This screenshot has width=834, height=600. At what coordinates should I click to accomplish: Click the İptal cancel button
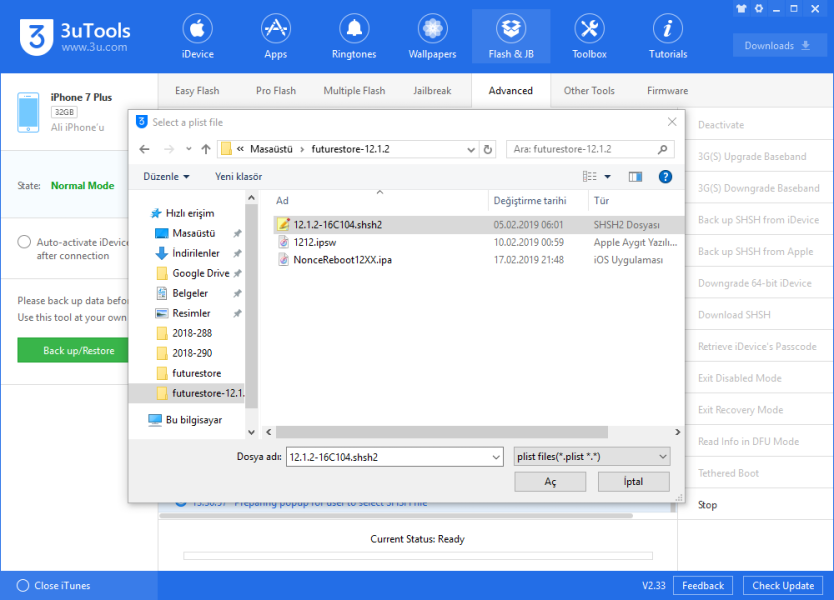click(x=633, y=482)
